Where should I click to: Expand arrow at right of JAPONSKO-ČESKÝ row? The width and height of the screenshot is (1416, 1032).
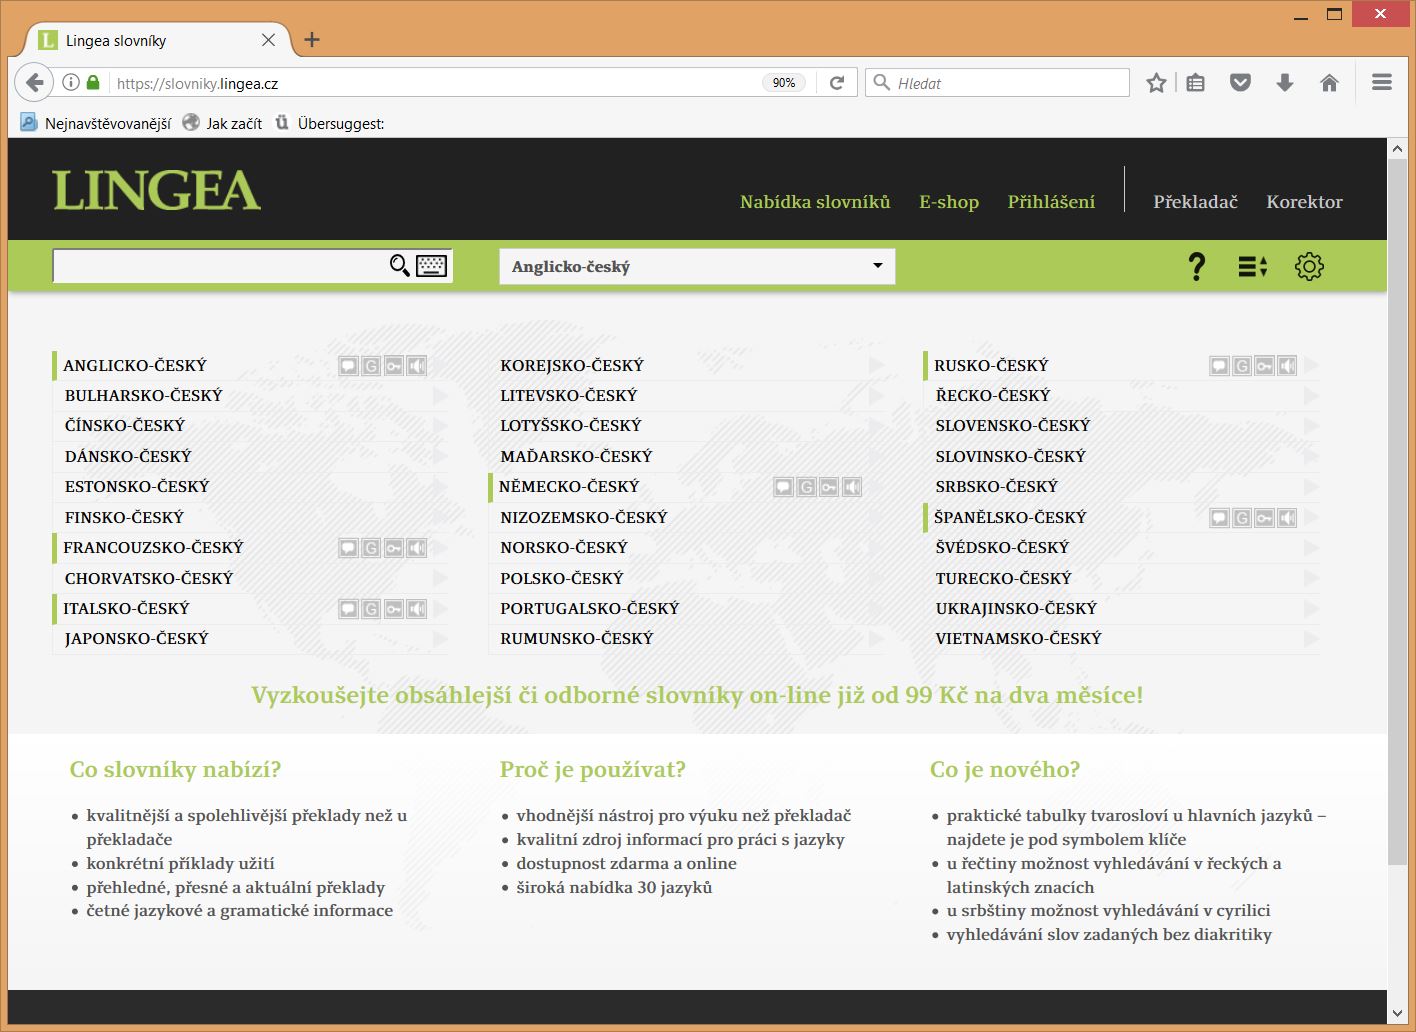(441, 639)
